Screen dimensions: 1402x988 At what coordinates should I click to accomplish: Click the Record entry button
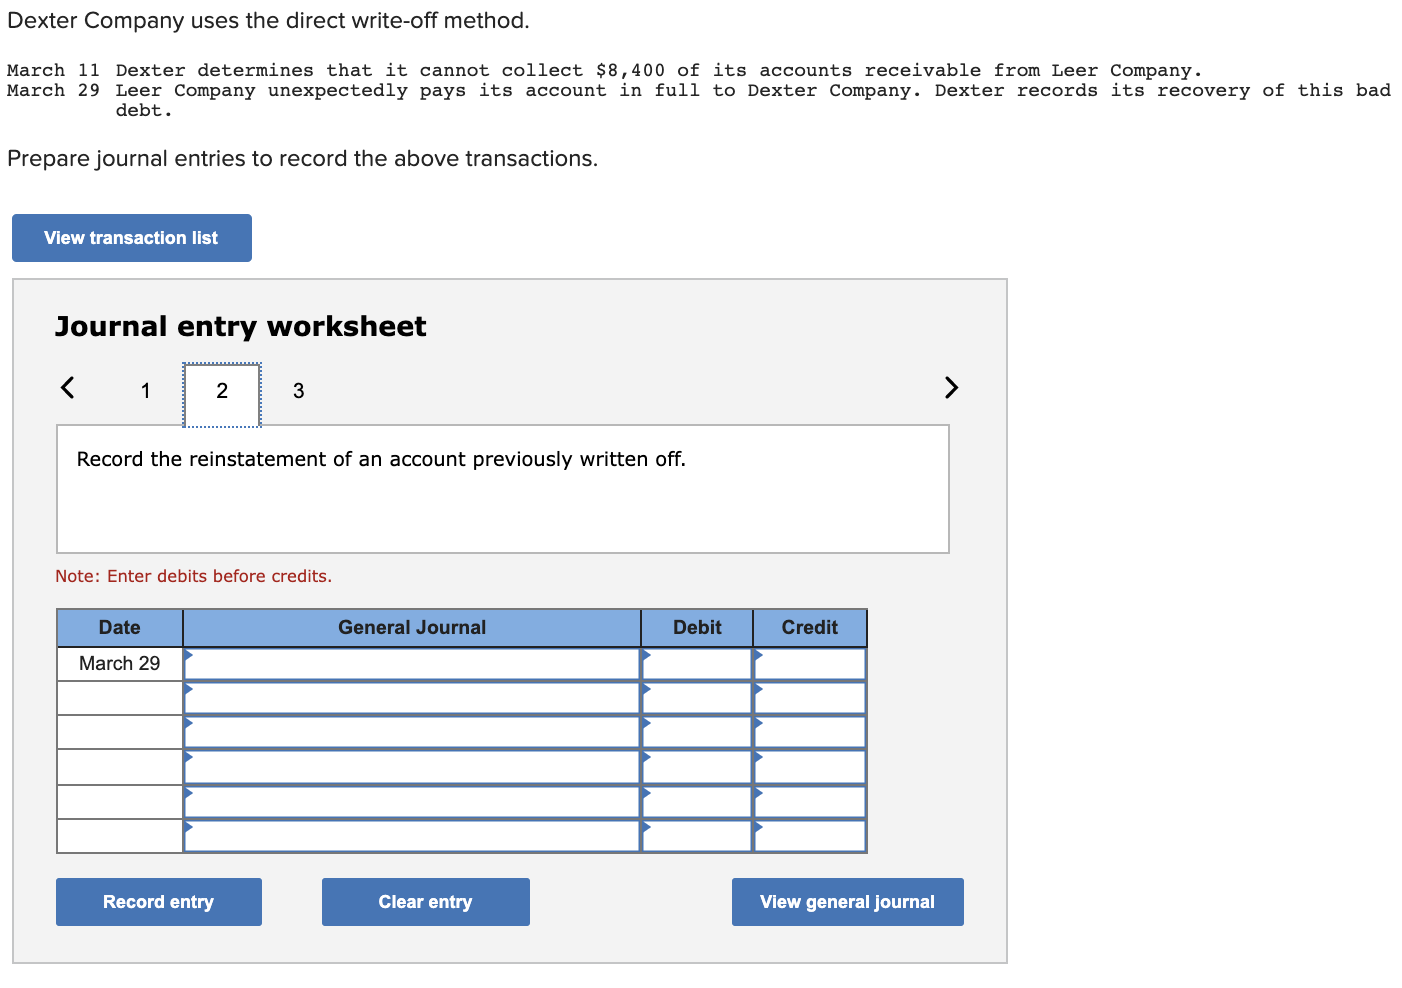tap(159, 902)
